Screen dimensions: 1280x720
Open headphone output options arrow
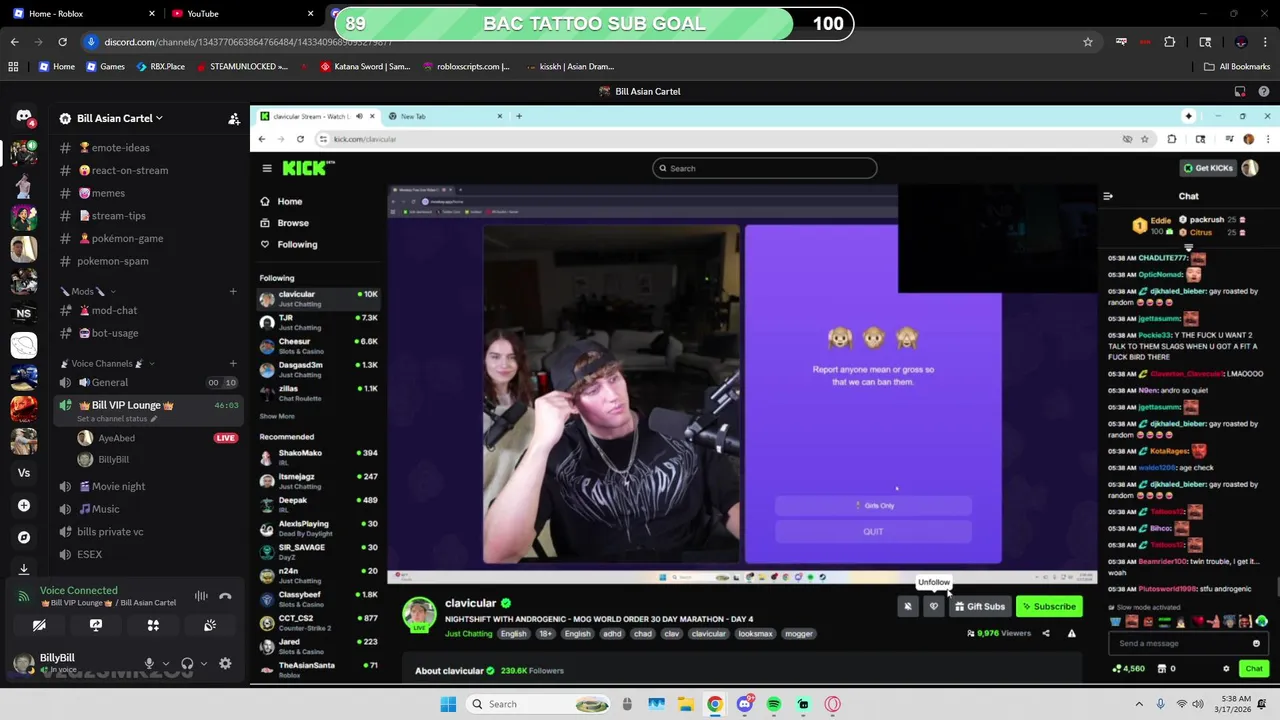[x=203, y=663]
